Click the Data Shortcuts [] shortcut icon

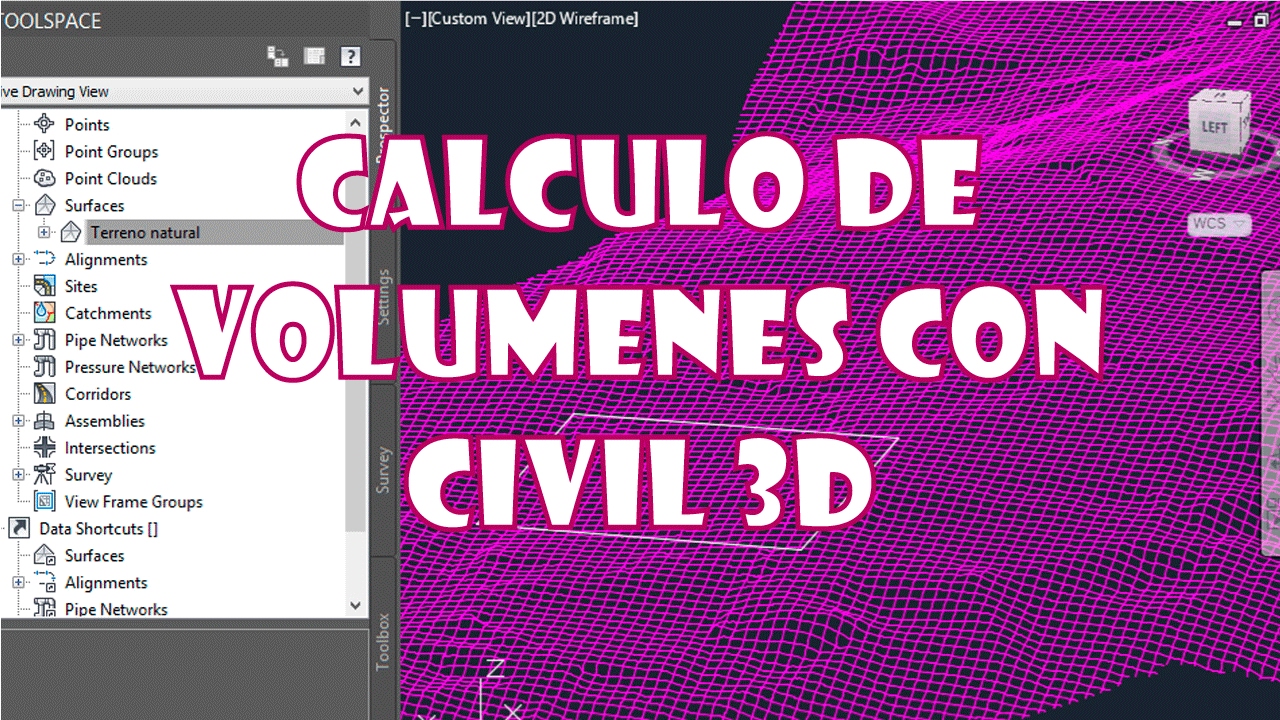coord(19,528)
